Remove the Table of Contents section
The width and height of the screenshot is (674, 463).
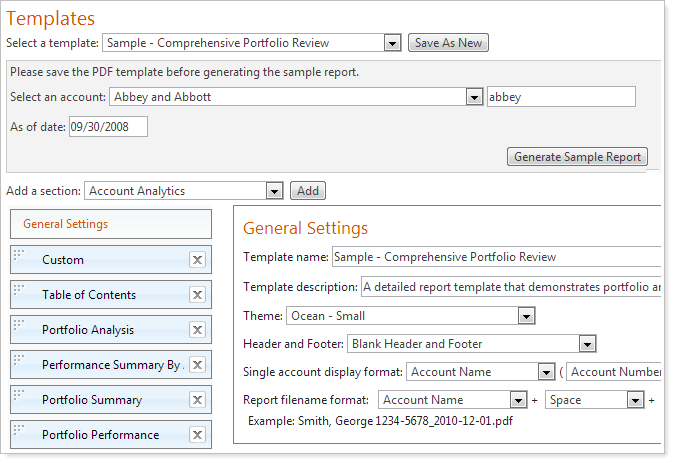tap(197, 295)
